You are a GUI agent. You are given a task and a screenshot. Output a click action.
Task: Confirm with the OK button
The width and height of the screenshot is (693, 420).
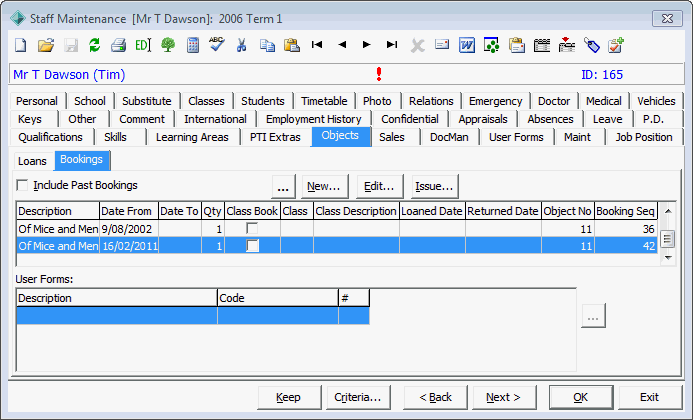(x=581, y=397)
